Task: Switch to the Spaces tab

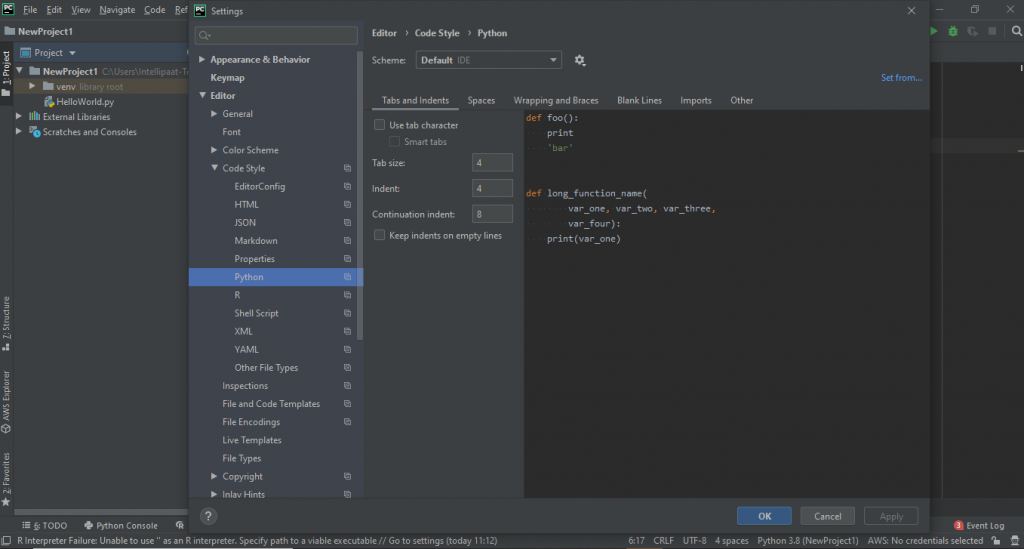Action: click(481, 101)
